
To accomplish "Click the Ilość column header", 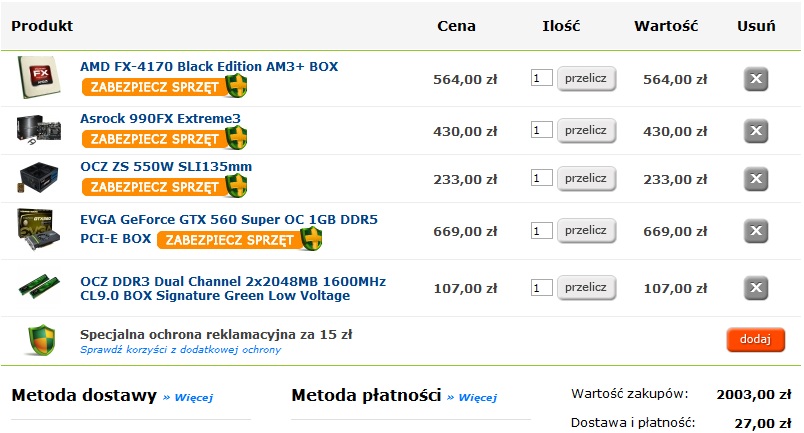I will (561, 26).
